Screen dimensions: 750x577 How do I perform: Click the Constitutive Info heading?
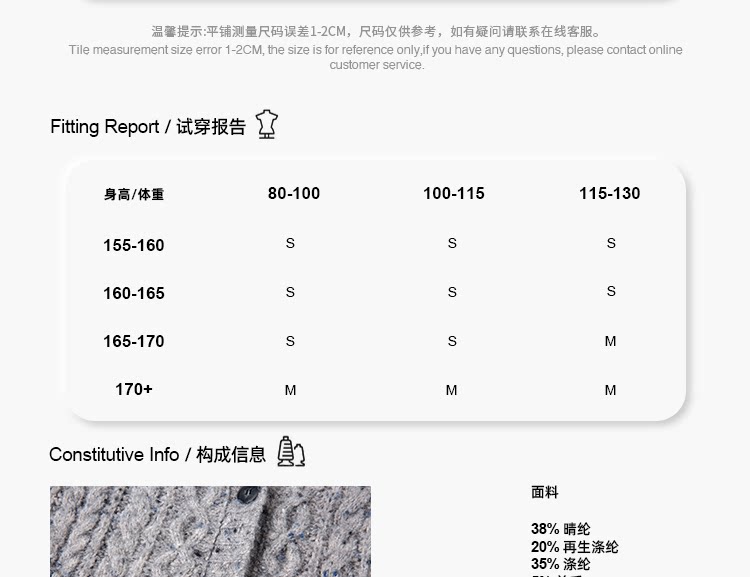point(157,455)
